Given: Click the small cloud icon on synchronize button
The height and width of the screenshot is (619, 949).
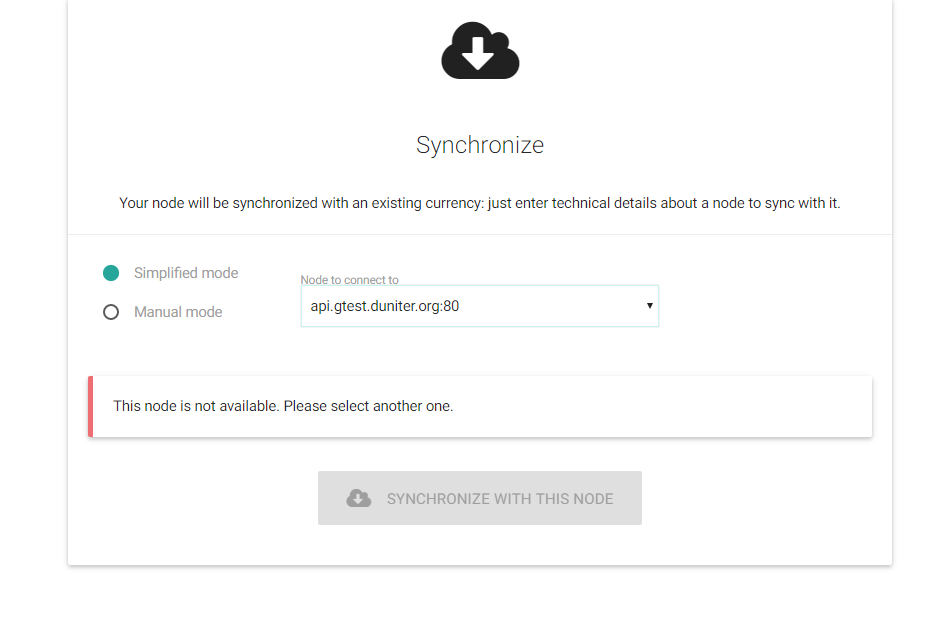Looking at the screenshot, I should point(358,498).
